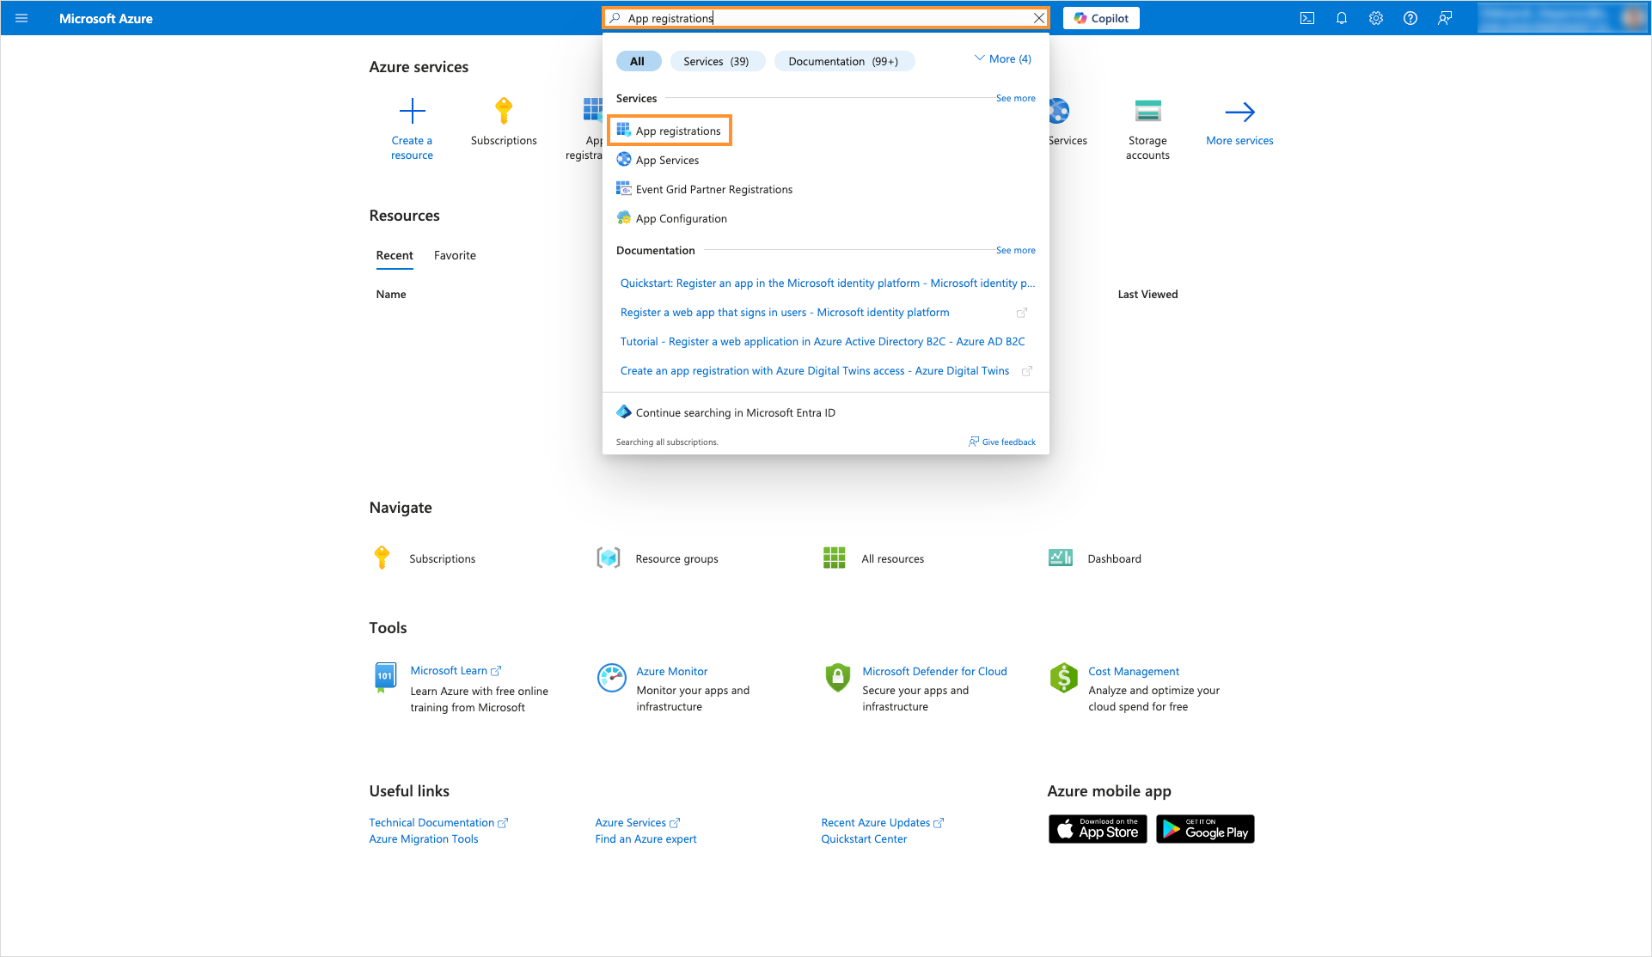Open the portal hamburger menu

pos(21,17)
